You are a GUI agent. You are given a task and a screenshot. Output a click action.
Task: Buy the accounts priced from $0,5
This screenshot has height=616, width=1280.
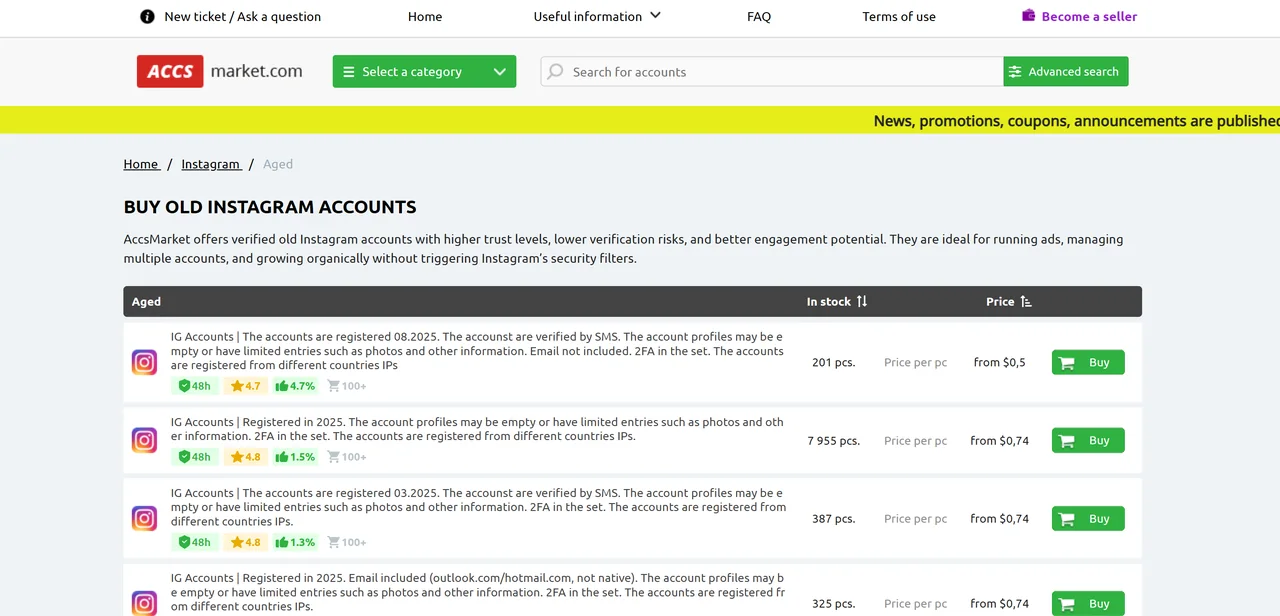coord(1088,362)
